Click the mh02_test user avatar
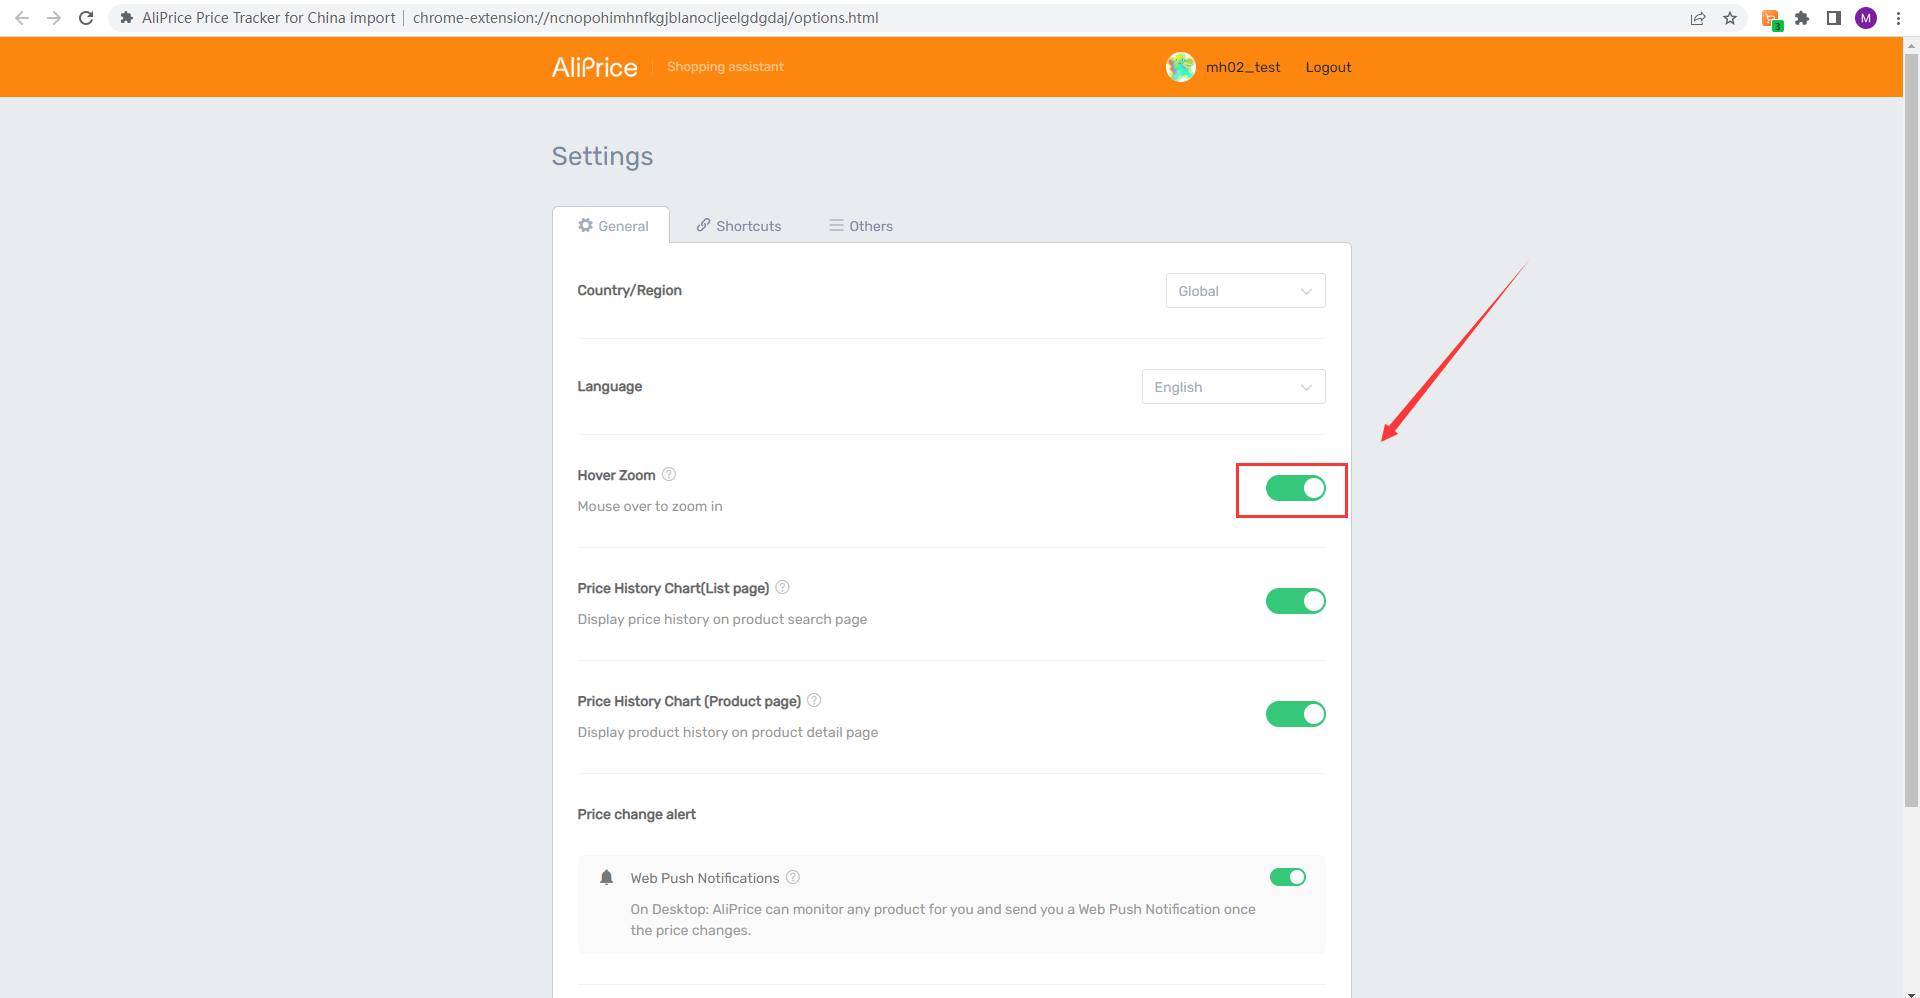The image size is (1920, 998). [1181, 67]
